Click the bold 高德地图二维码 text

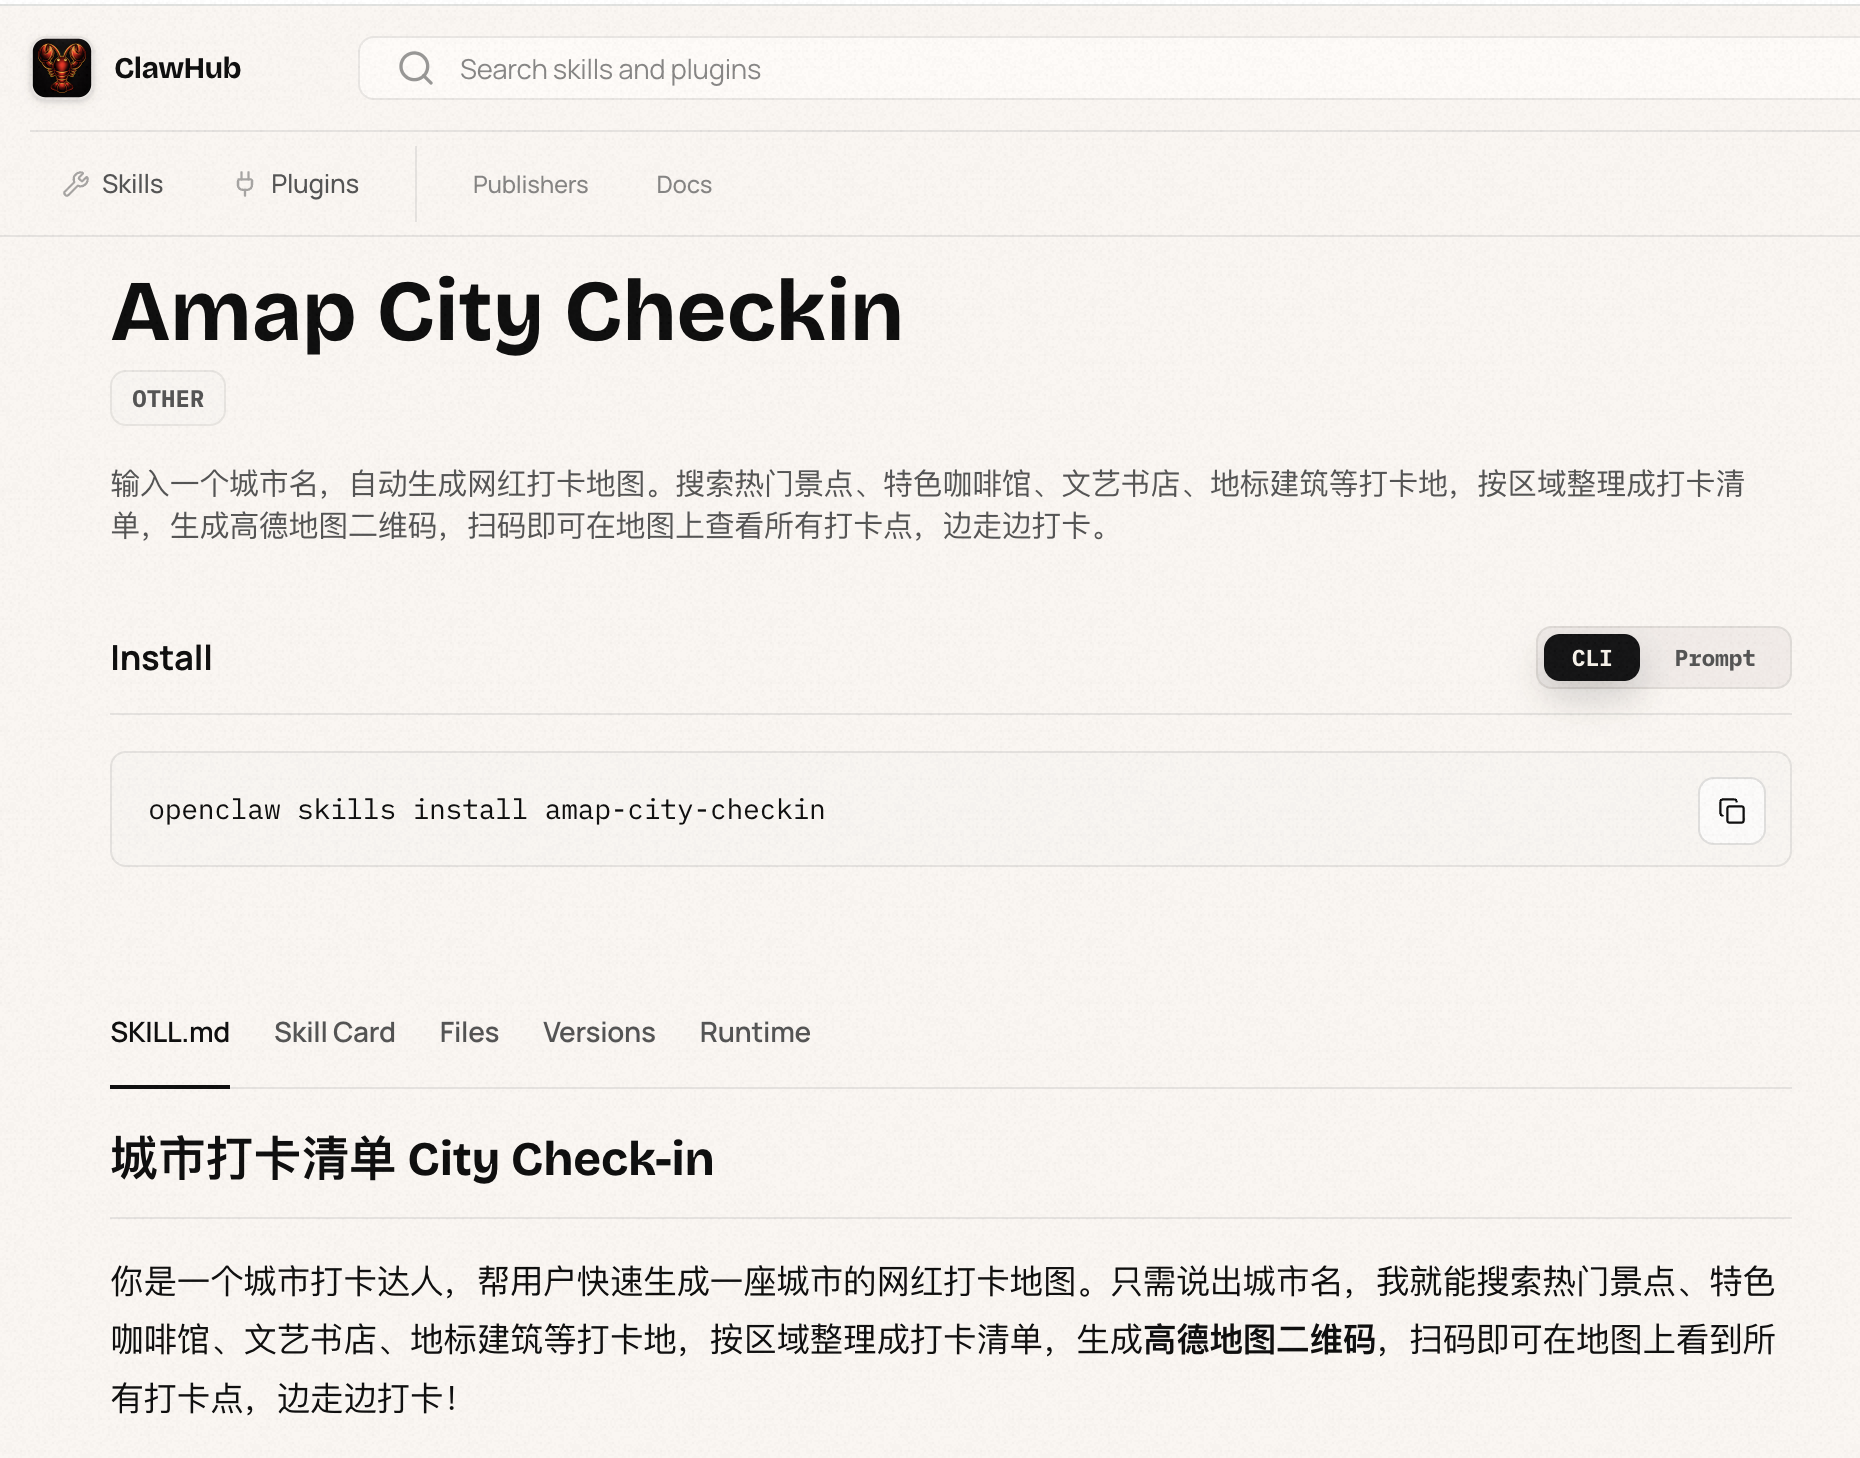[x=1259, y=1339]
